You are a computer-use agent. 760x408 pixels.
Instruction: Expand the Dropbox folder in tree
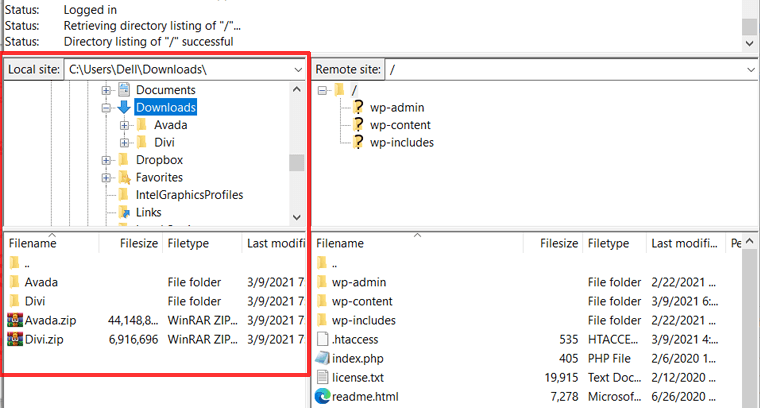pos(107,160)
